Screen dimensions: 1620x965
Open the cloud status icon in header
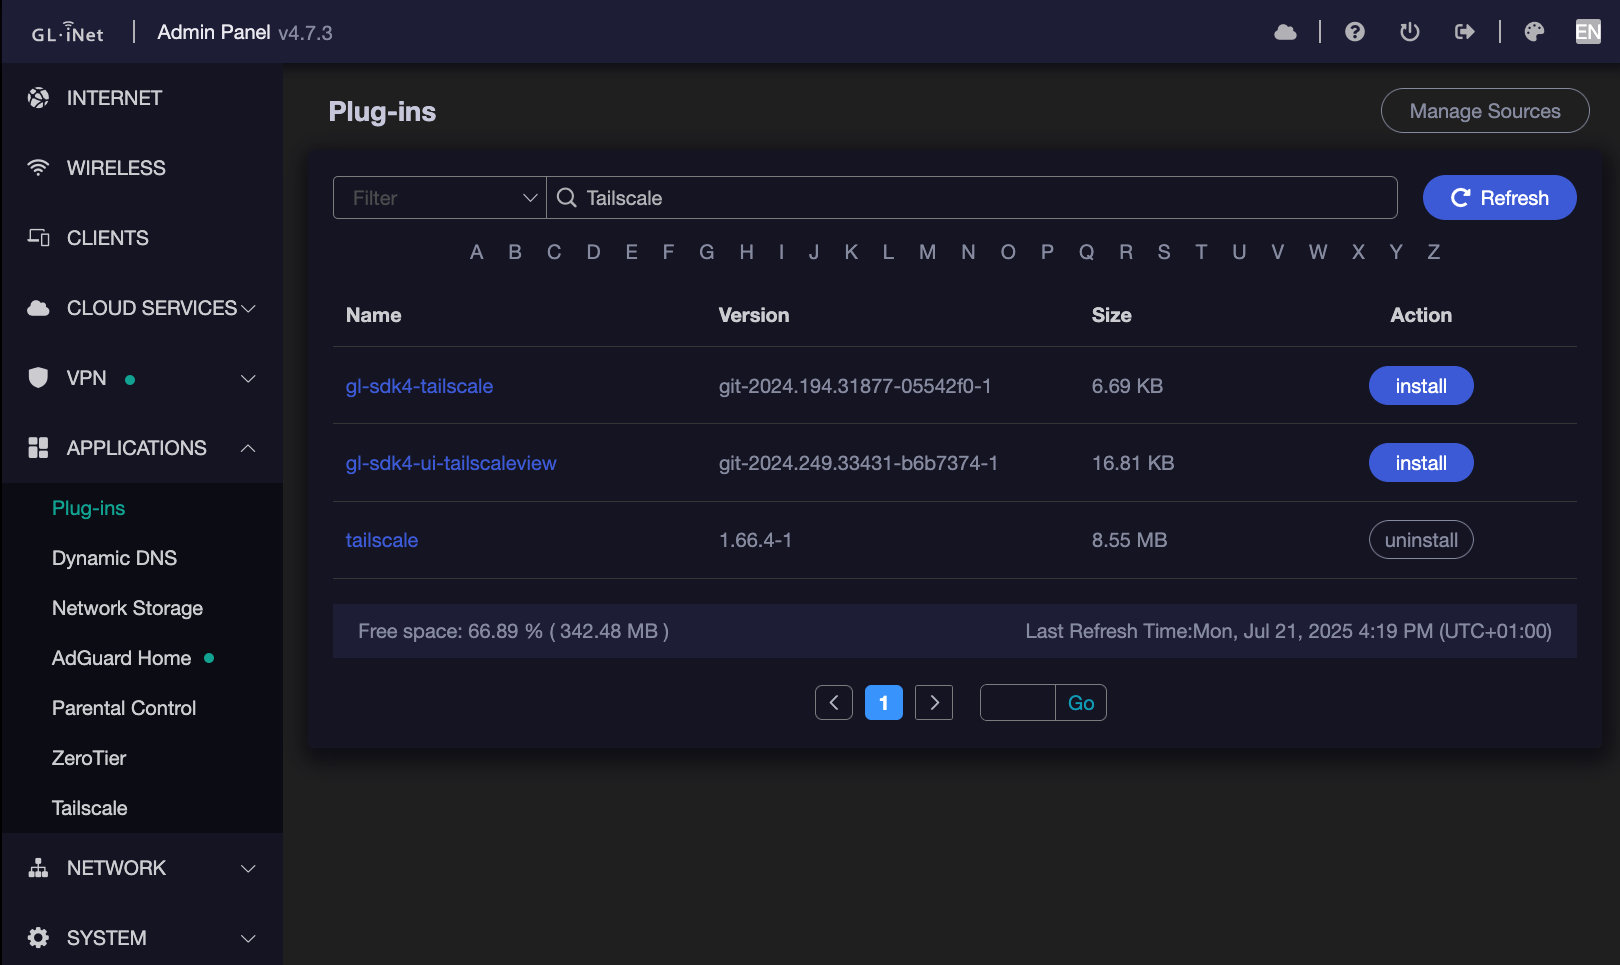pyautogui.click(x=1285, y=32)
